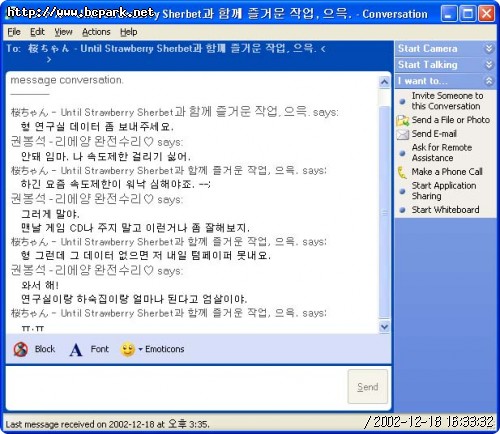Click the To: recipient name line
Image resolution: width=500 pixels, height=434 pixels.
[x=166, y=49]
